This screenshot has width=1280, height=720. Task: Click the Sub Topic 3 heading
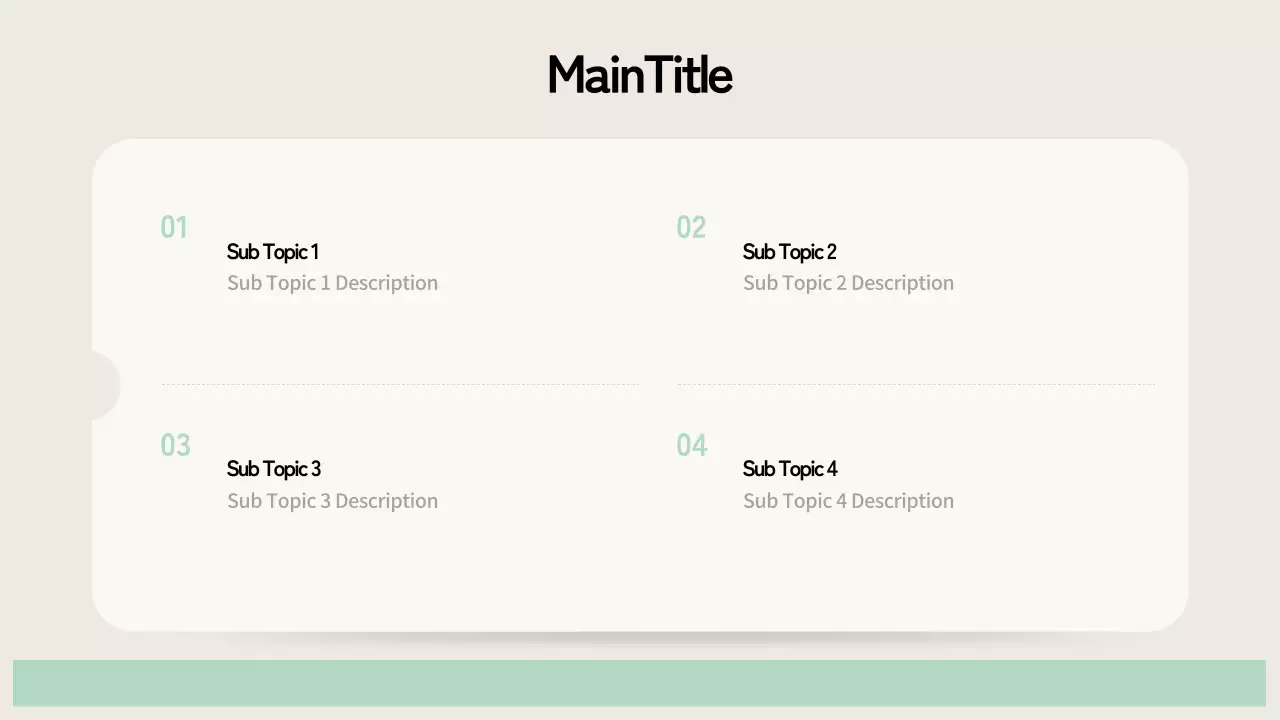pyautogui.click(x=274, y=469)
